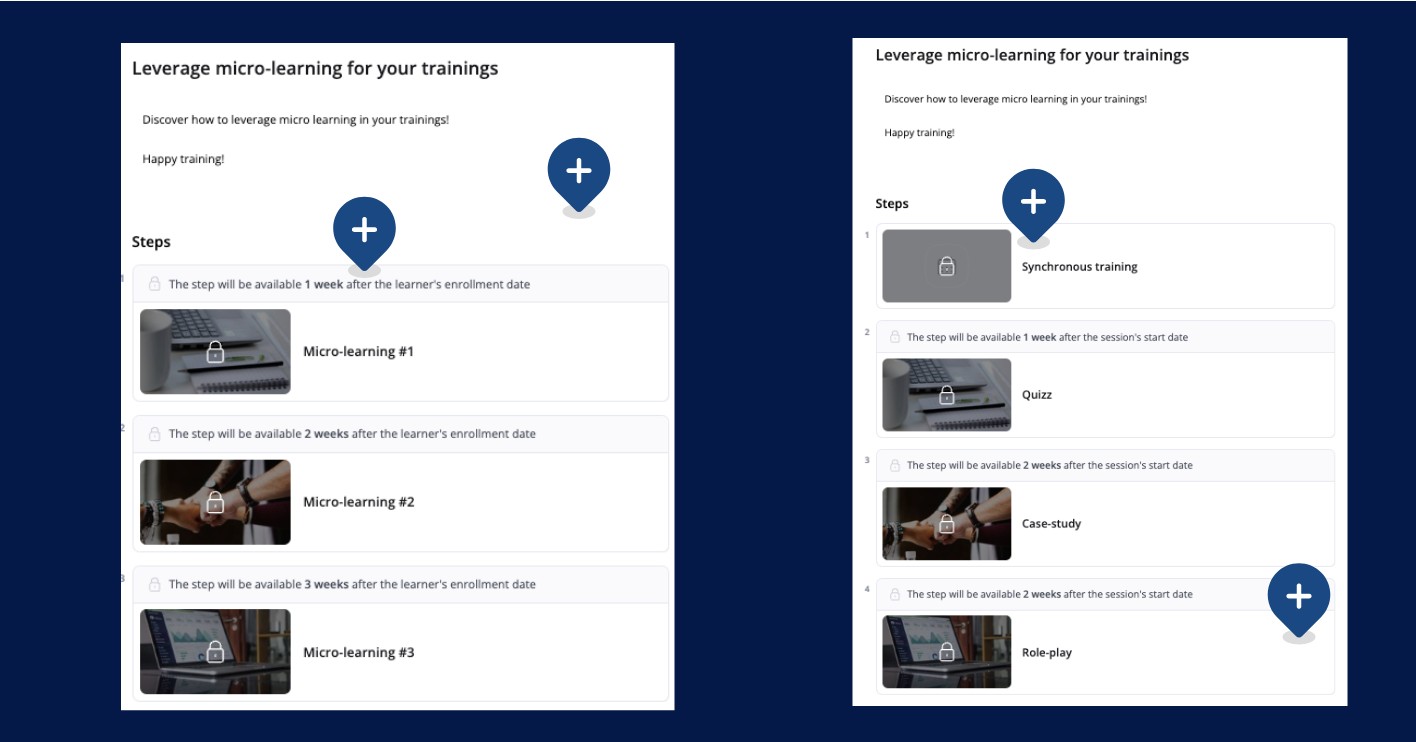Click the lock icon on the Quizz thumbnail
The image size is (1416, 742).
[946, 394]
